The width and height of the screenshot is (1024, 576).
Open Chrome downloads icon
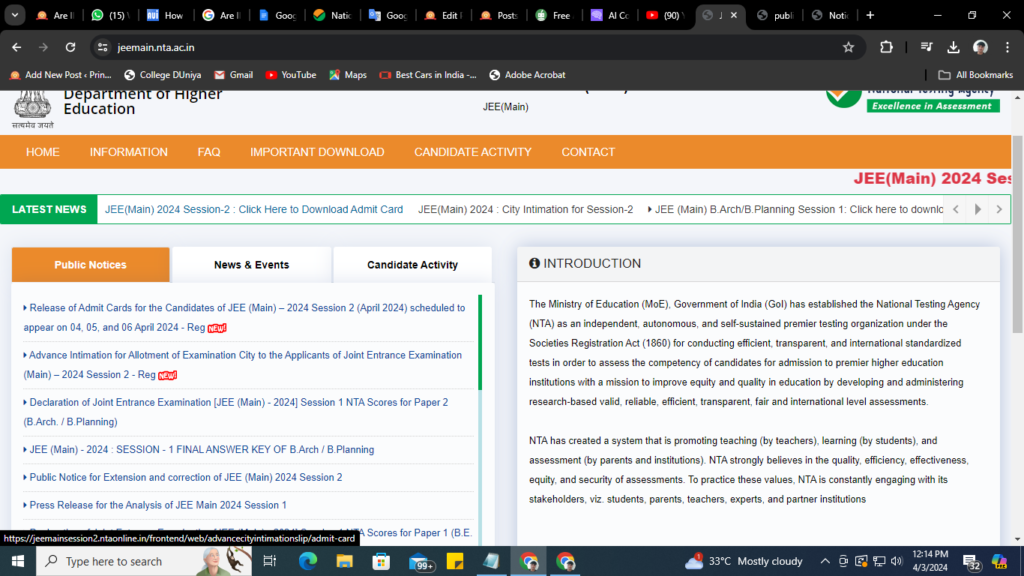point(953,47)
